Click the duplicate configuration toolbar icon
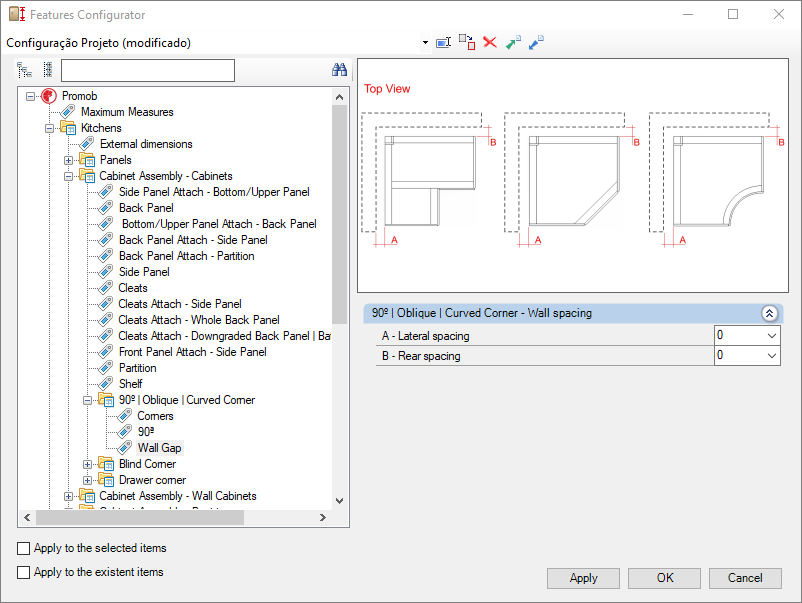Screen dimensions: 802x603 coord(467,42)
